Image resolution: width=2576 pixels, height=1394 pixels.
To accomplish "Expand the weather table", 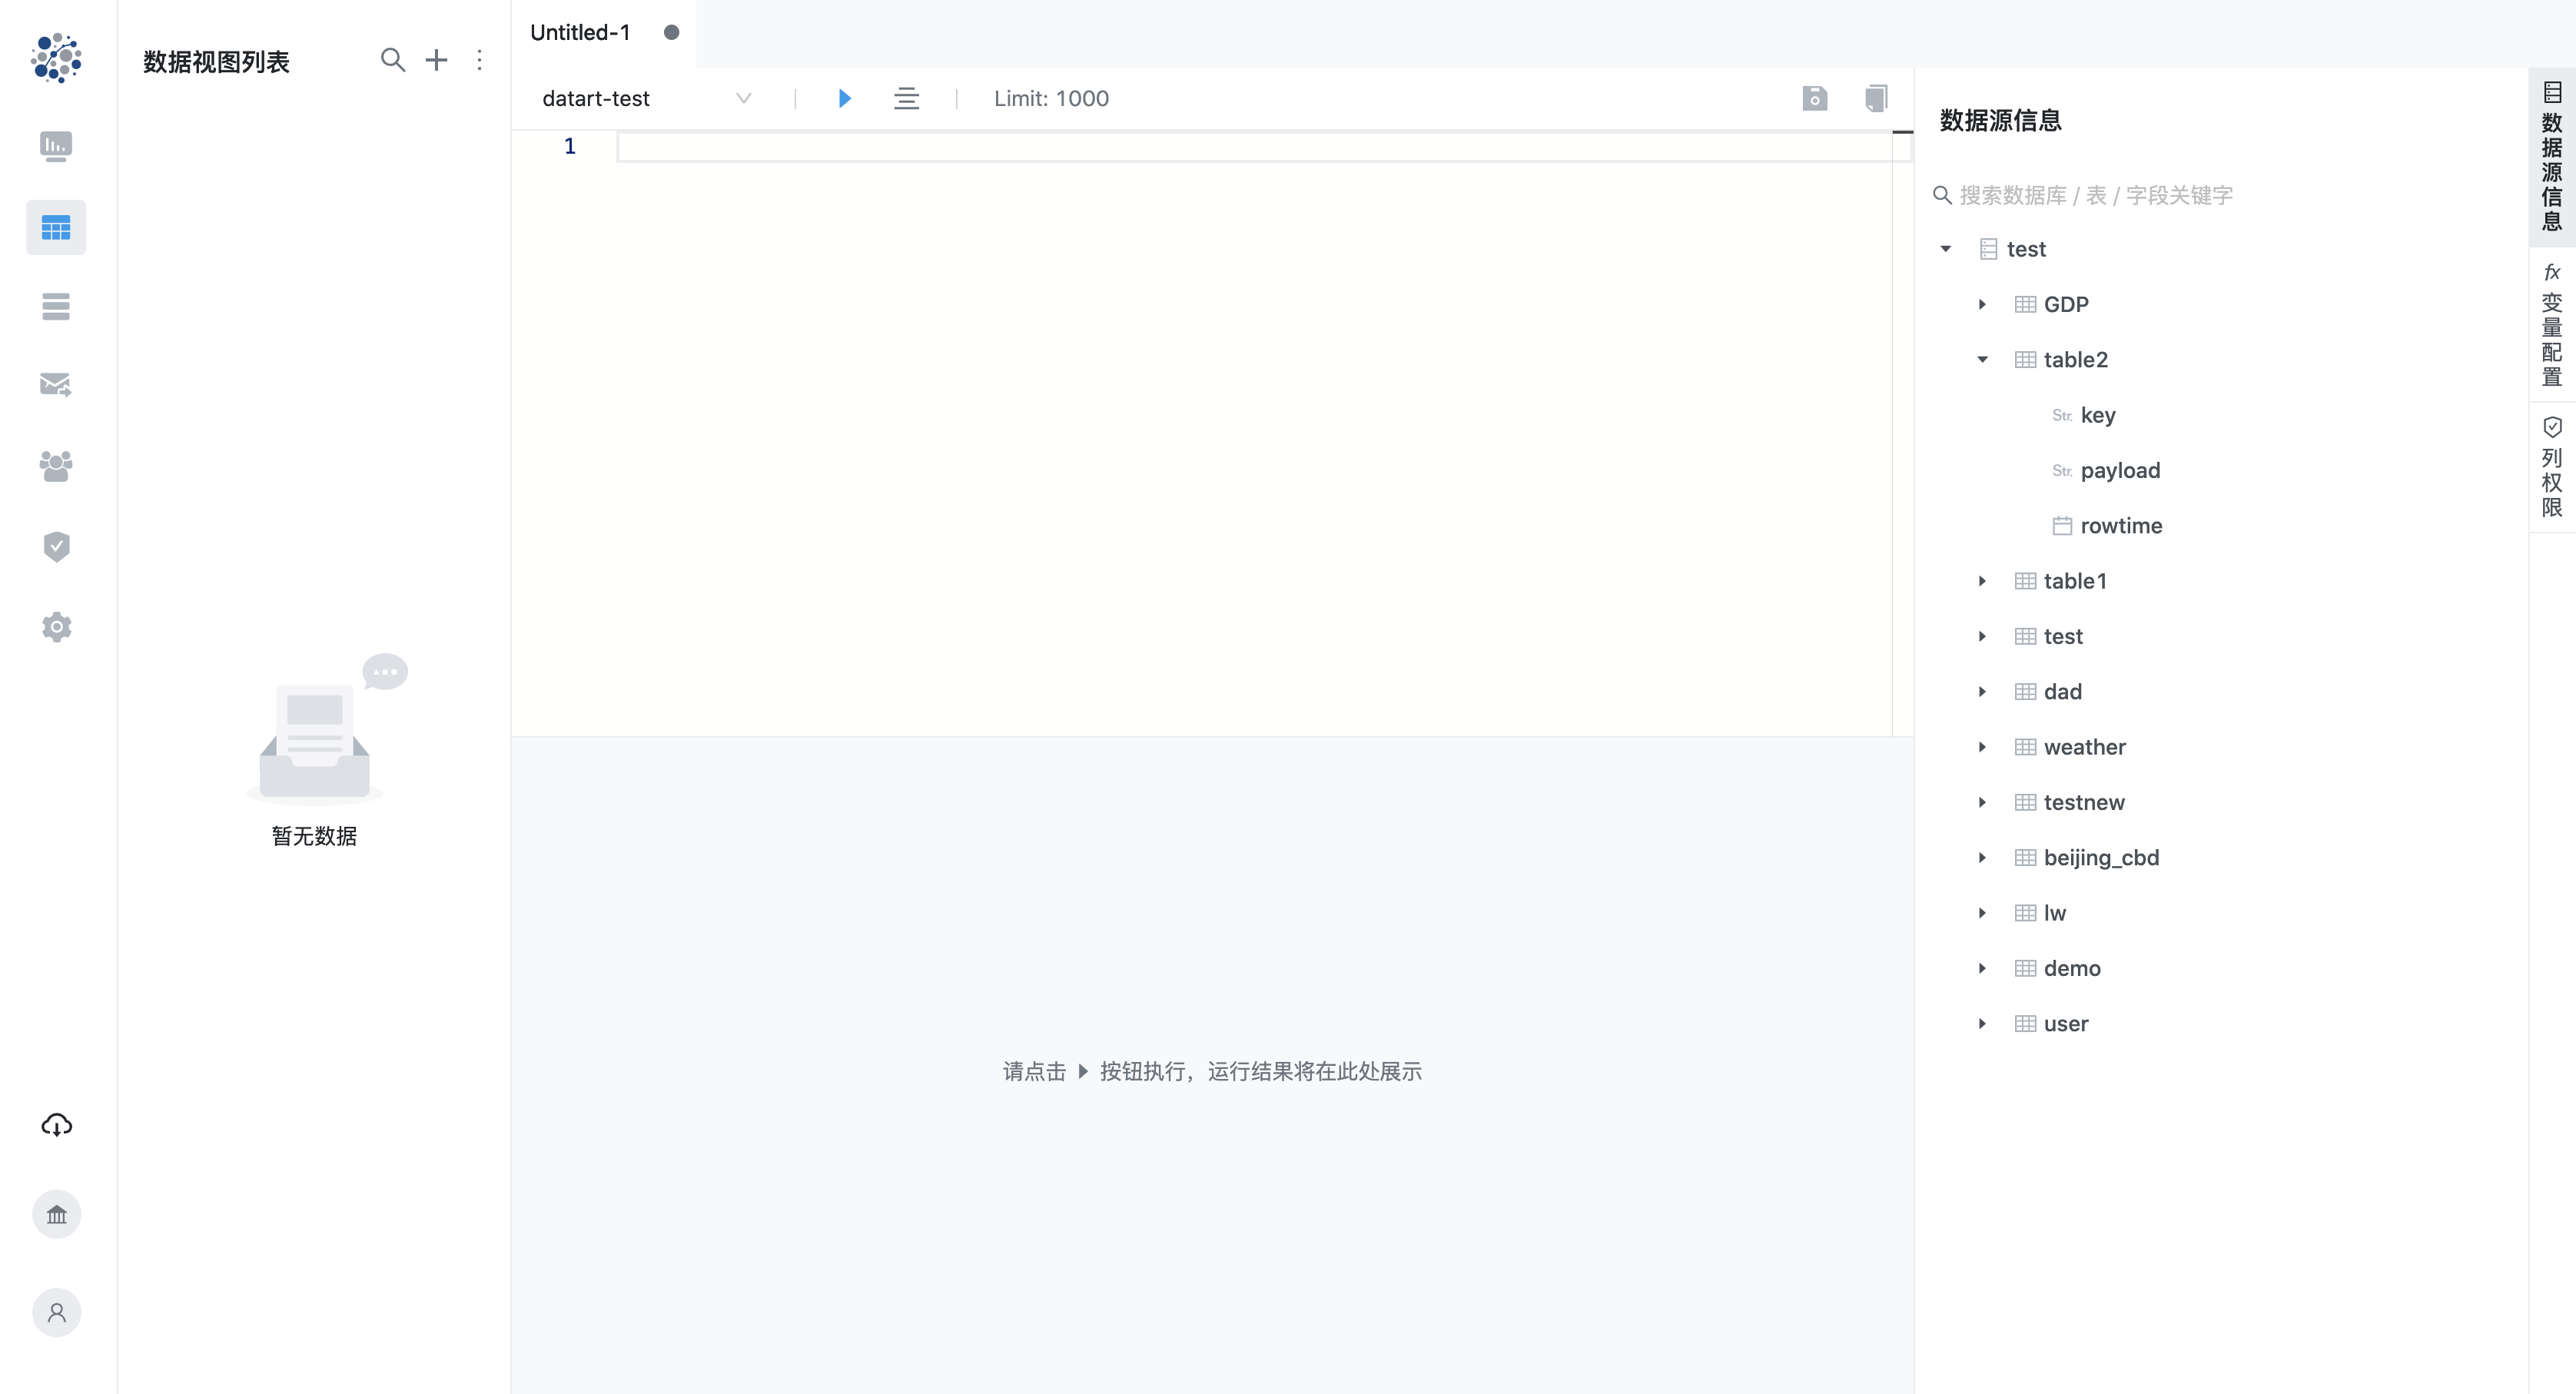I will coord(1982,747).
